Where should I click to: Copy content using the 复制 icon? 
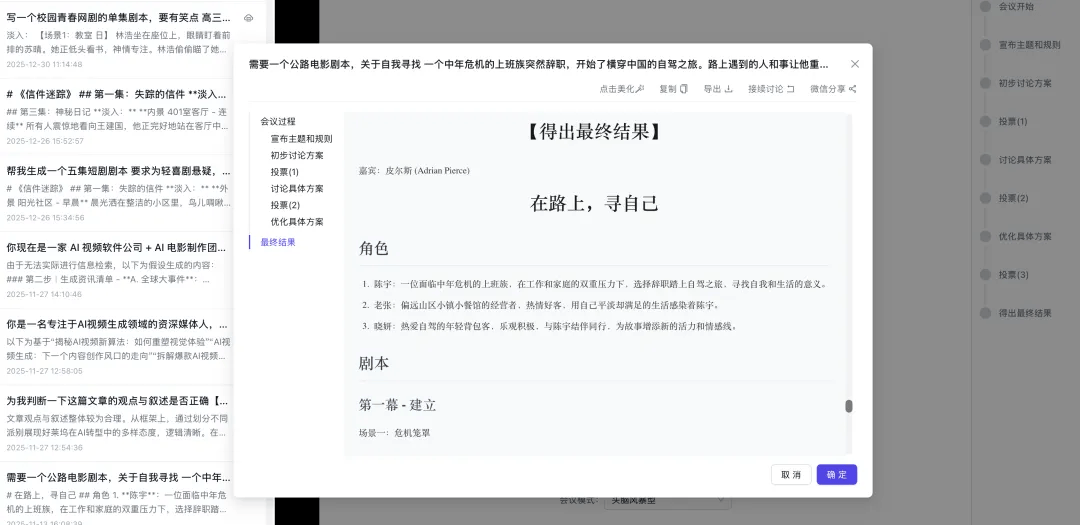point(684,89)
